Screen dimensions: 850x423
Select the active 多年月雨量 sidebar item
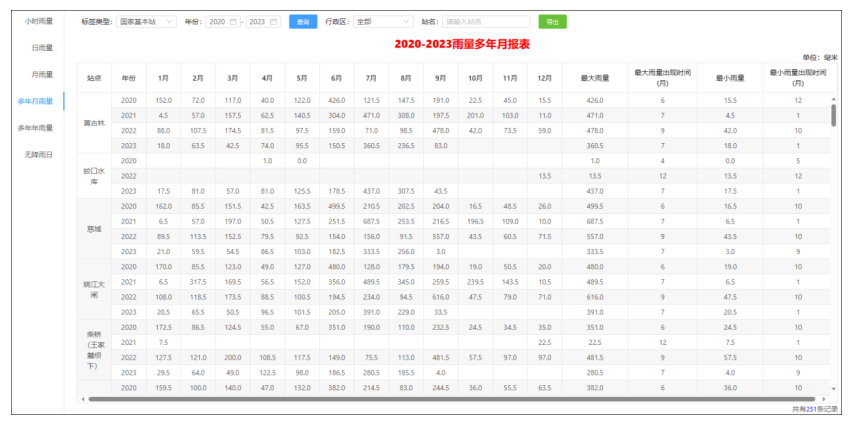point(35,101)
